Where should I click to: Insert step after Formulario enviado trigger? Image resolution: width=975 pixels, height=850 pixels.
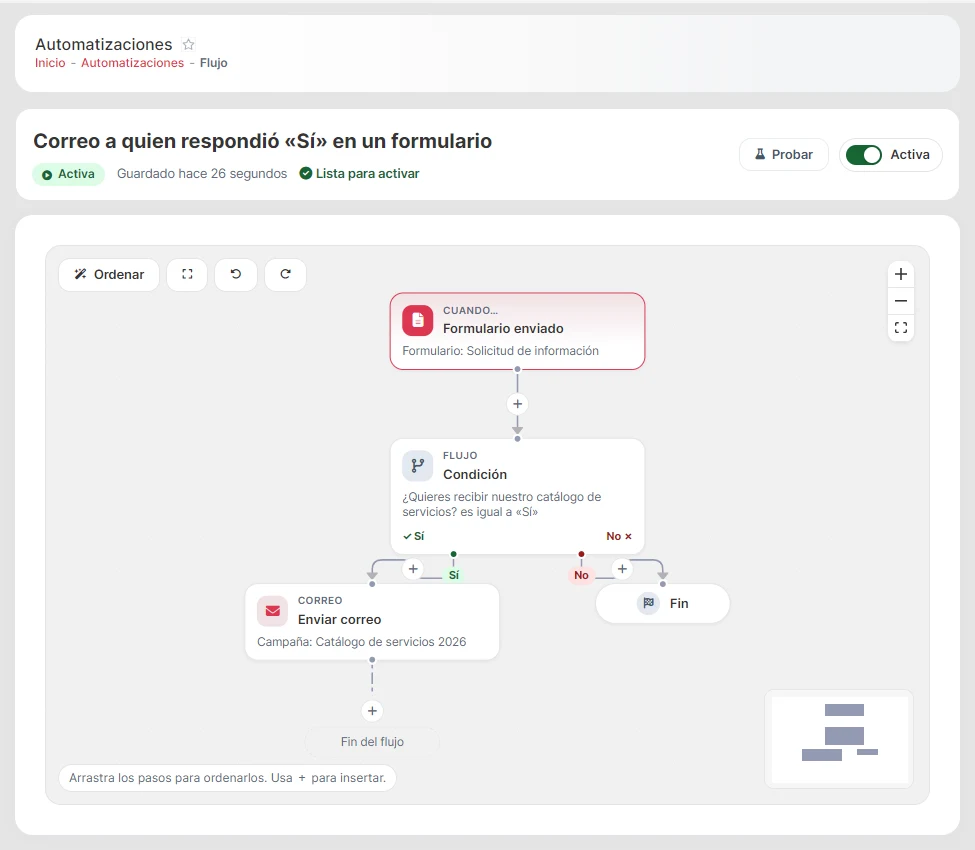517,404
